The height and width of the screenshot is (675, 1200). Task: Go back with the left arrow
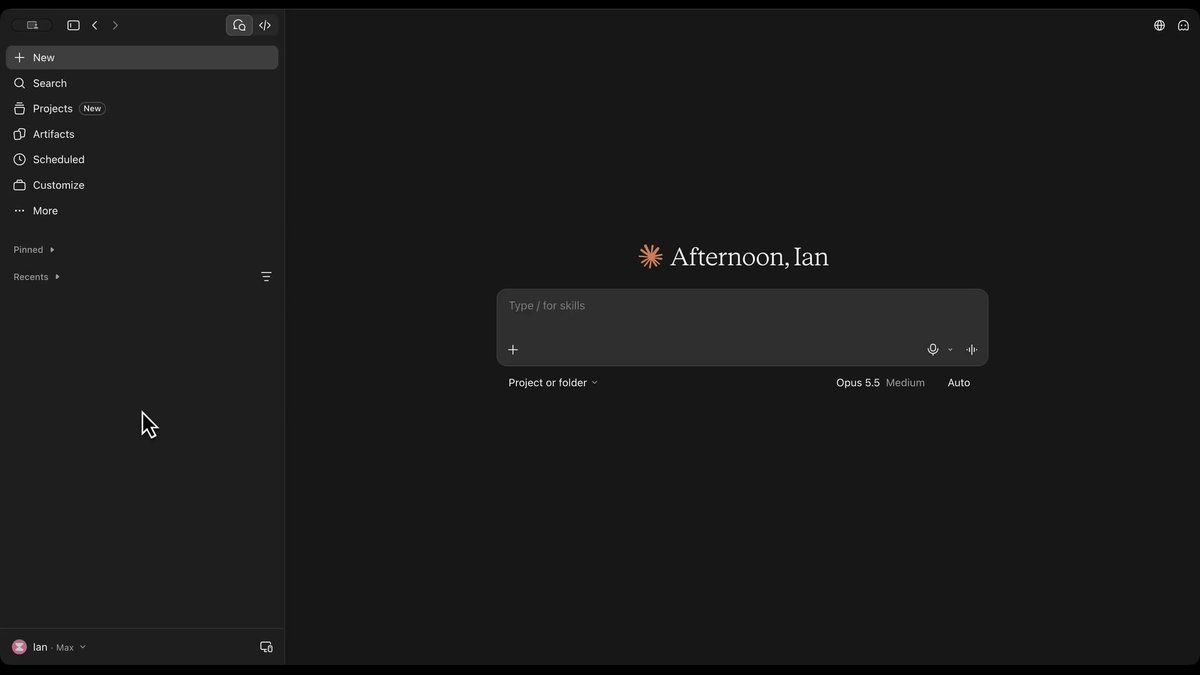click(x=95, y=25)
